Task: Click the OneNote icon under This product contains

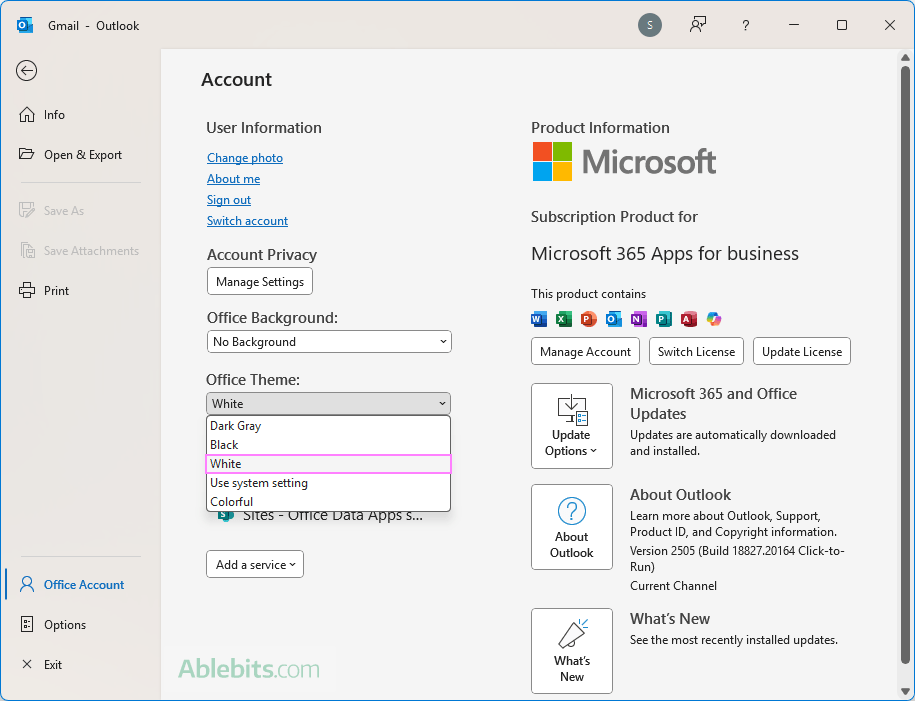Action: click(x=639, y=319)
